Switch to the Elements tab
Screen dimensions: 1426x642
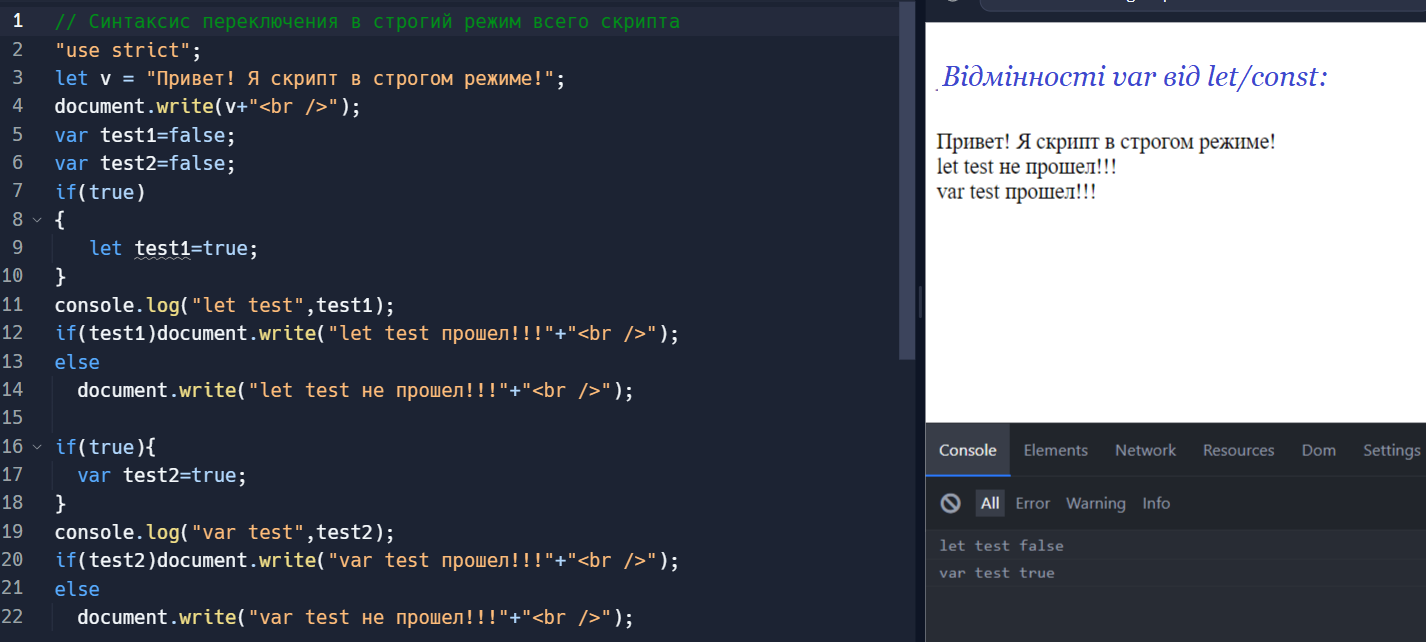click(x=1055, y=450)
